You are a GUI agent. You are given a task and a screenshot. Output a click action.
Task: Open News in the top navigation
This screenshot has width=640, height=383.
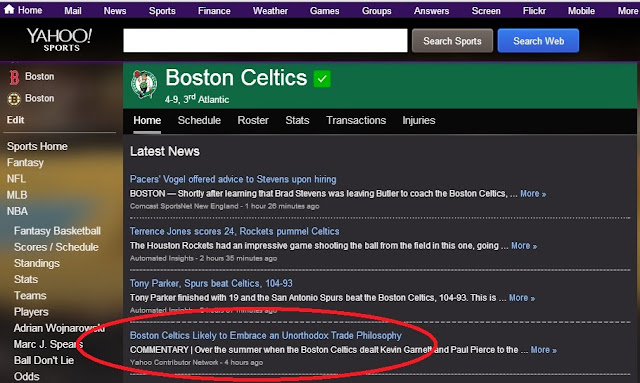(115, 11)
